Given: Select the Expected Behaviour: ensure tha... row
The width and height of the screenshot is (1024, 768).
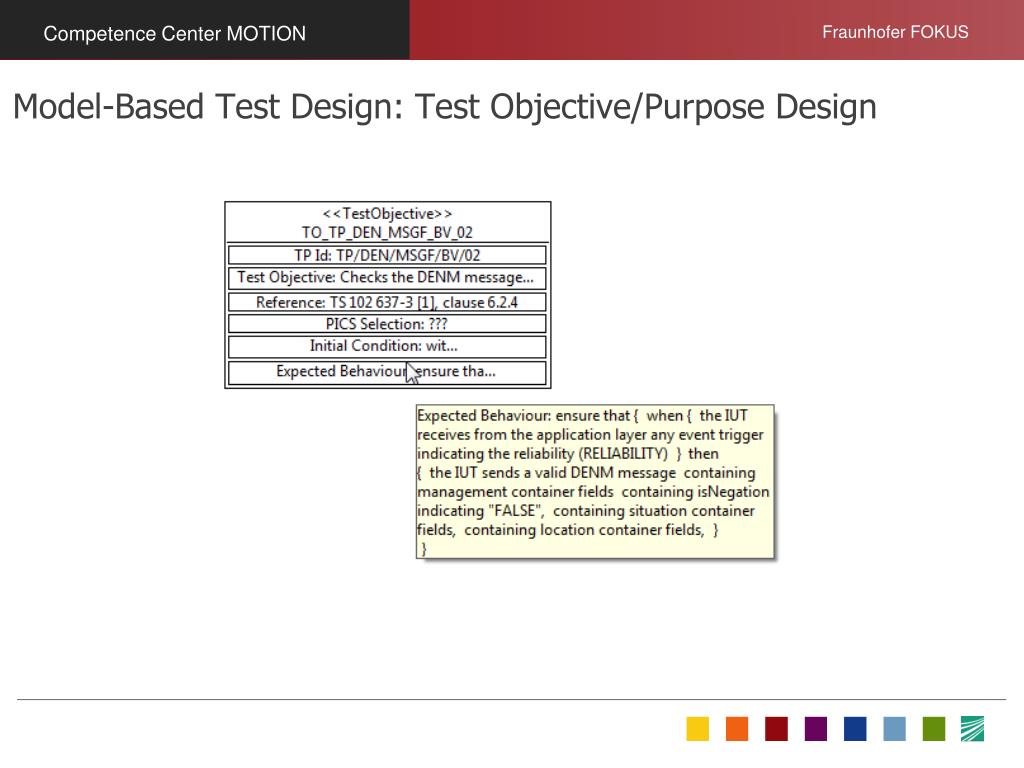Looking at the screenshot, I should click(x=387, y=372).
